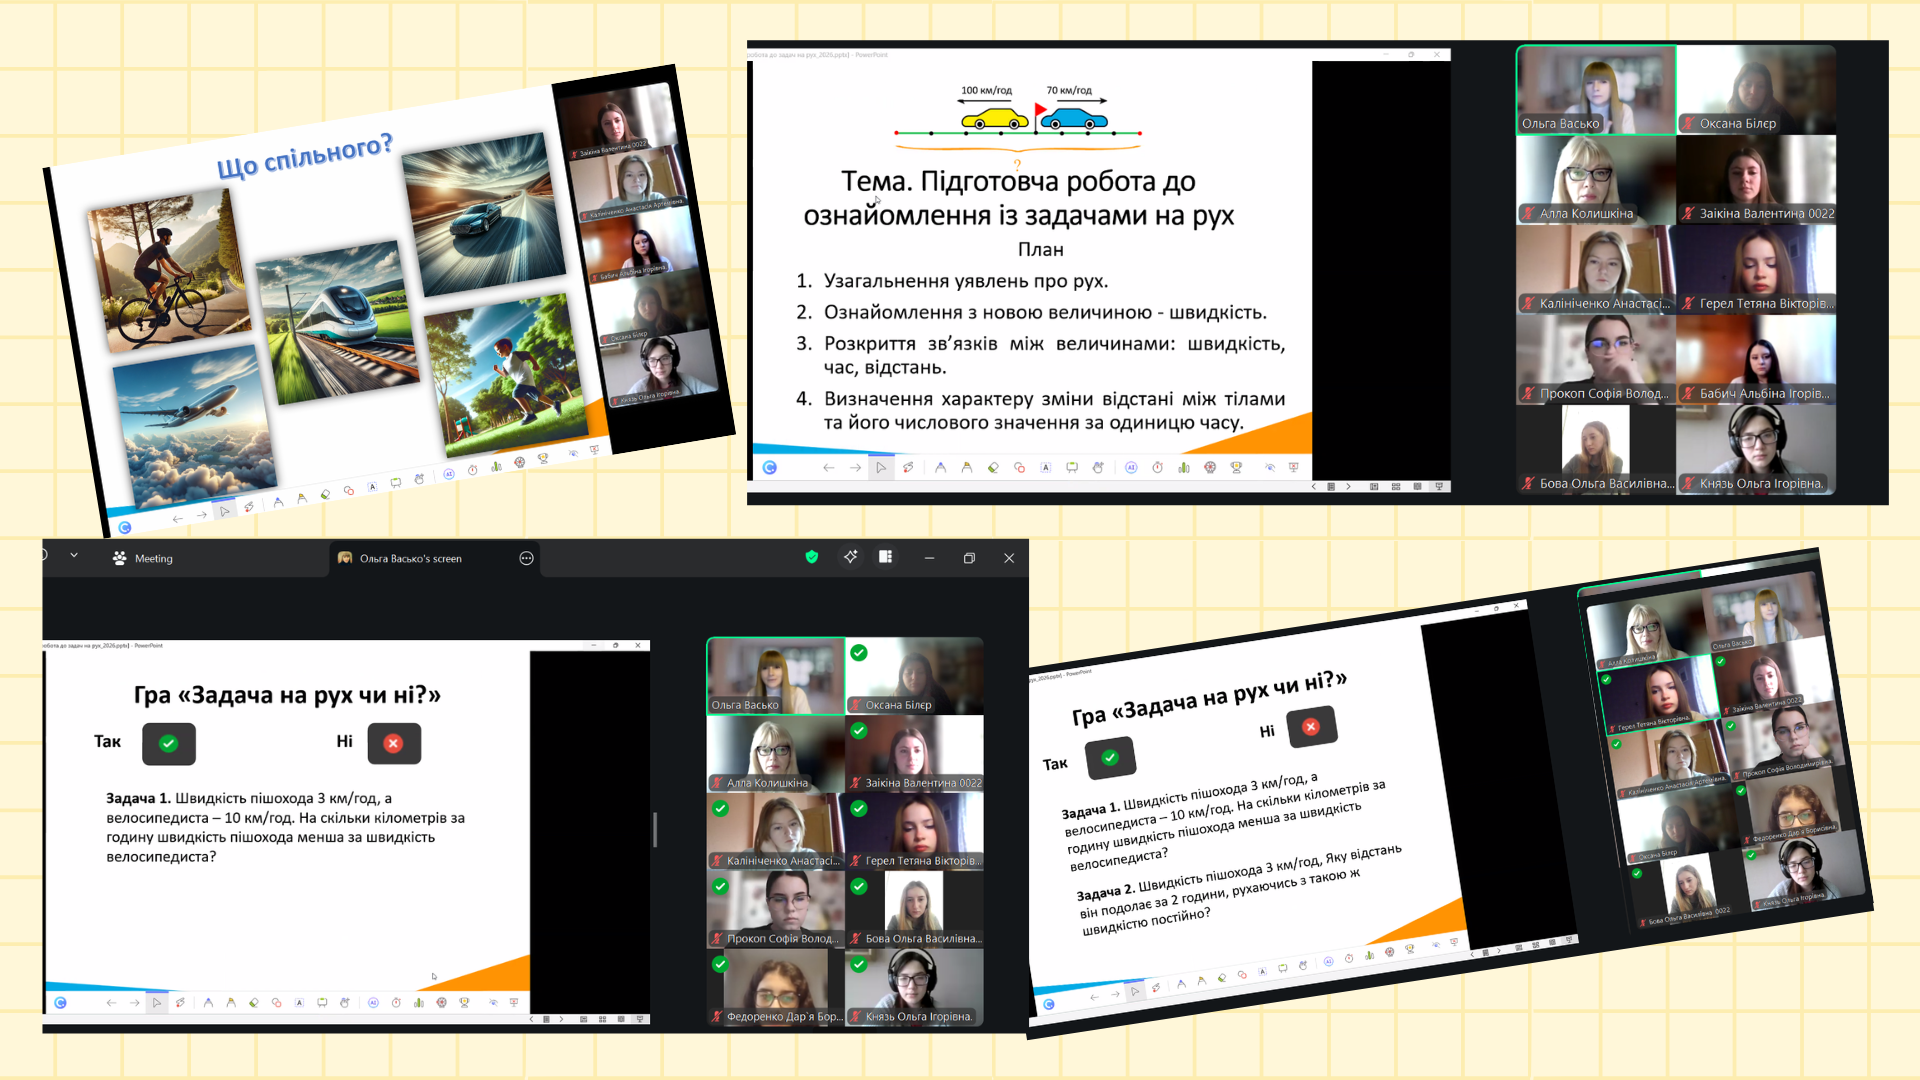The height and width of the screenshot is (1080, 1920).
Task: Open the three-dot options on Ольга Васько's screen tab
Action: pos(527,558)
